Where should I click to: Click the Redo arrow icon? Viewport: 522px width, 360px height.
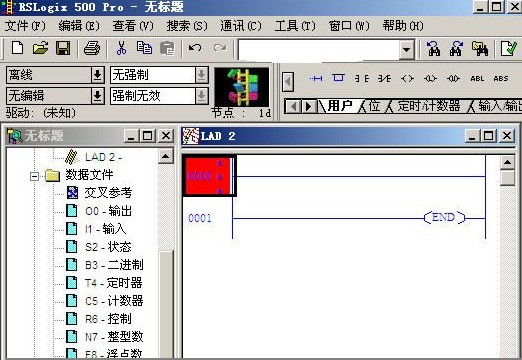pyautogui.click(x=220, y=48)
